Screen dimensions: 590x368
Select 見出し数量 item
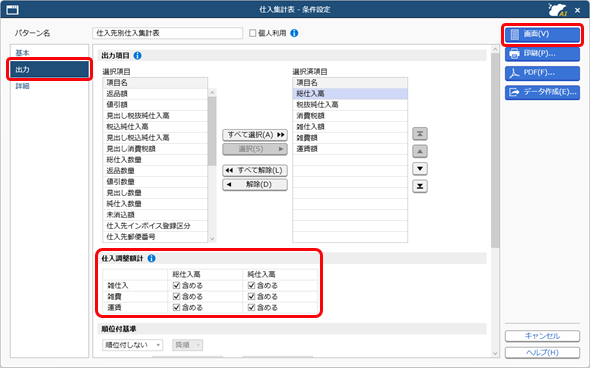tap(155, 193)
